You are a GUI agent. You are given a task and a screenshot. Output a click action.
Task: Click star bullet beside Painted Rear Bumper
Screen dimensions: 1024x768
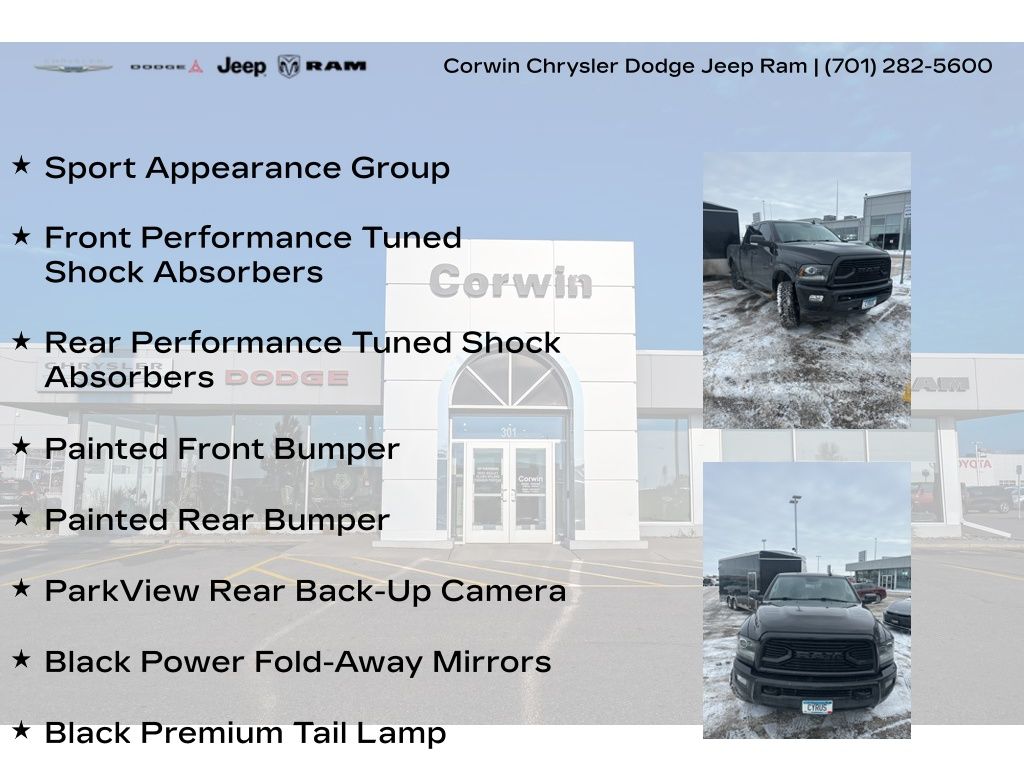21,517
